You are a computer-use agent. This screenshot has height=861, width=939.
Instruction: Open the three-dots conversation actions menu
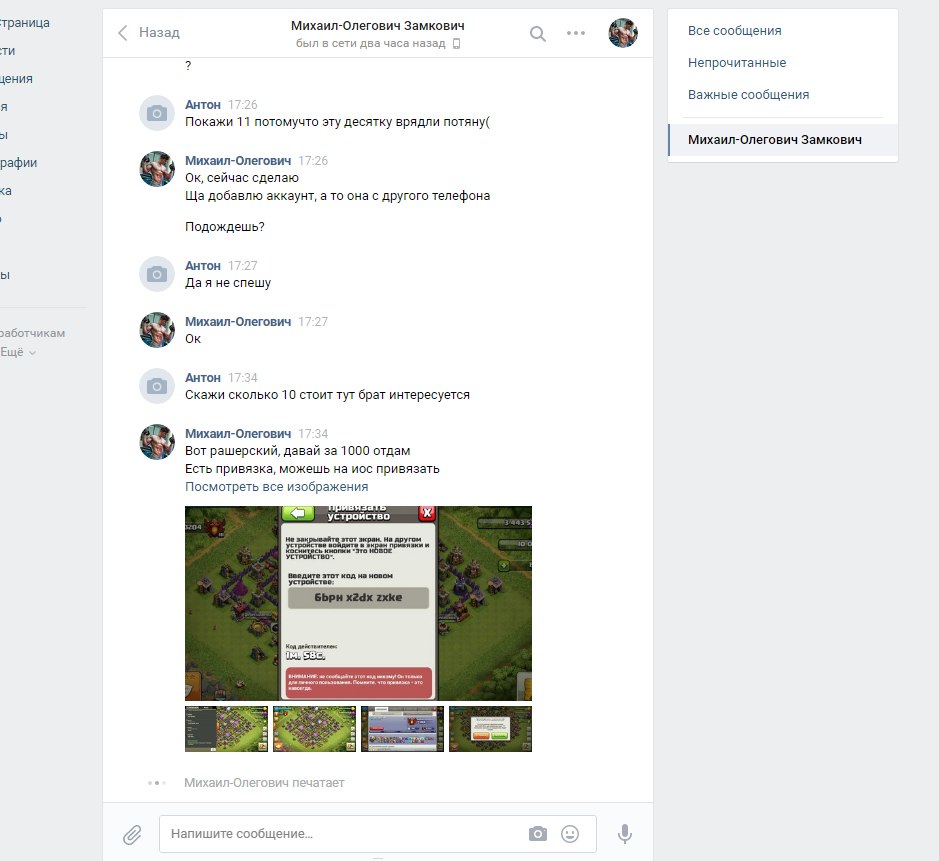coord(575,33)
